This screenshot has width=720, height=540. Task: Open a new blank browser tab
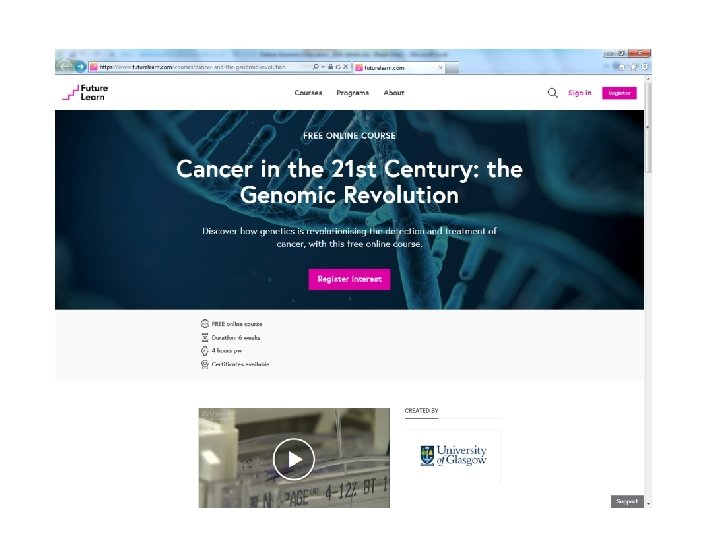coord(452,68)
